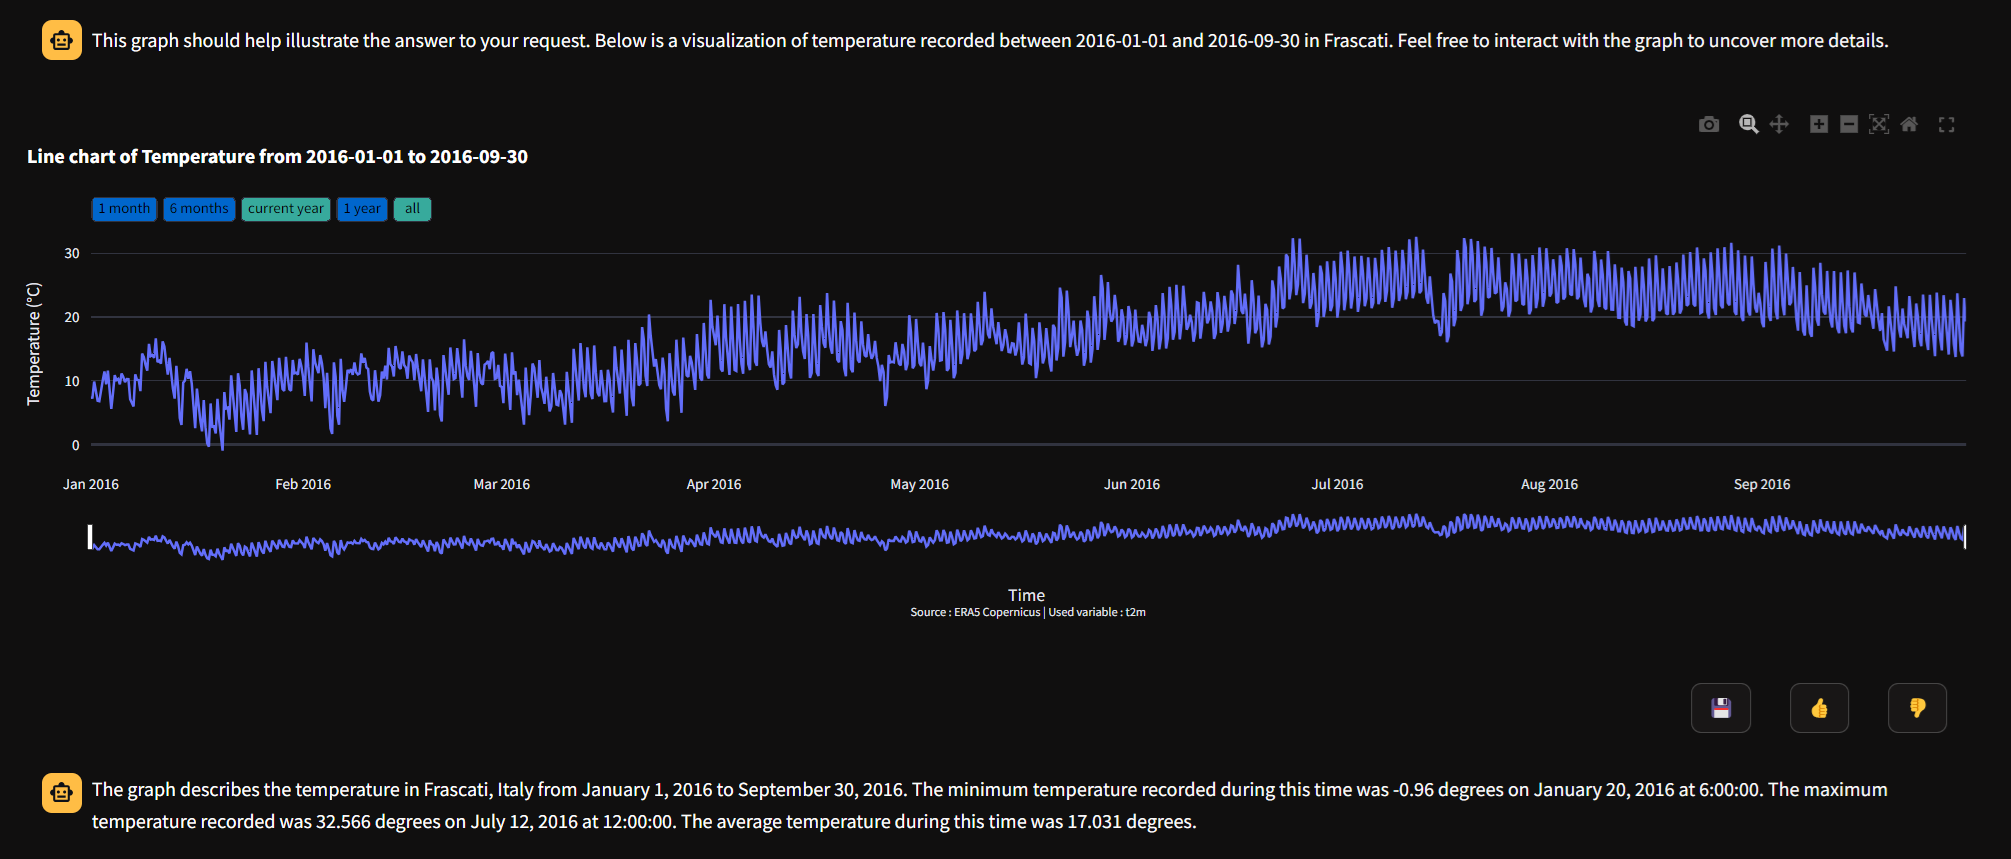Click the range slider mini chart
Screen dimensions: 2011x859
[1027, 537]
